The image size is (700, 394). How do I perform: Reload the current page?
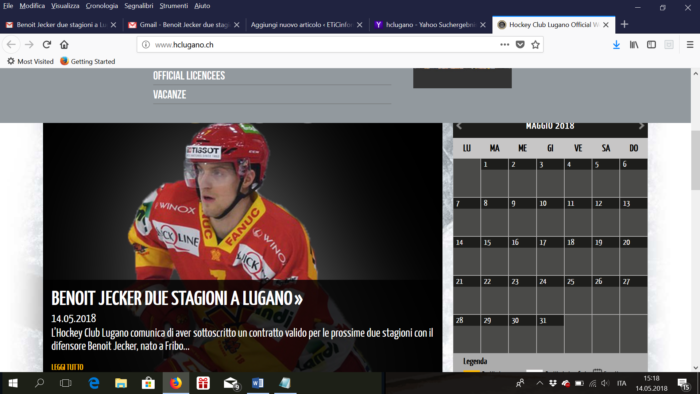coord(46,45)
